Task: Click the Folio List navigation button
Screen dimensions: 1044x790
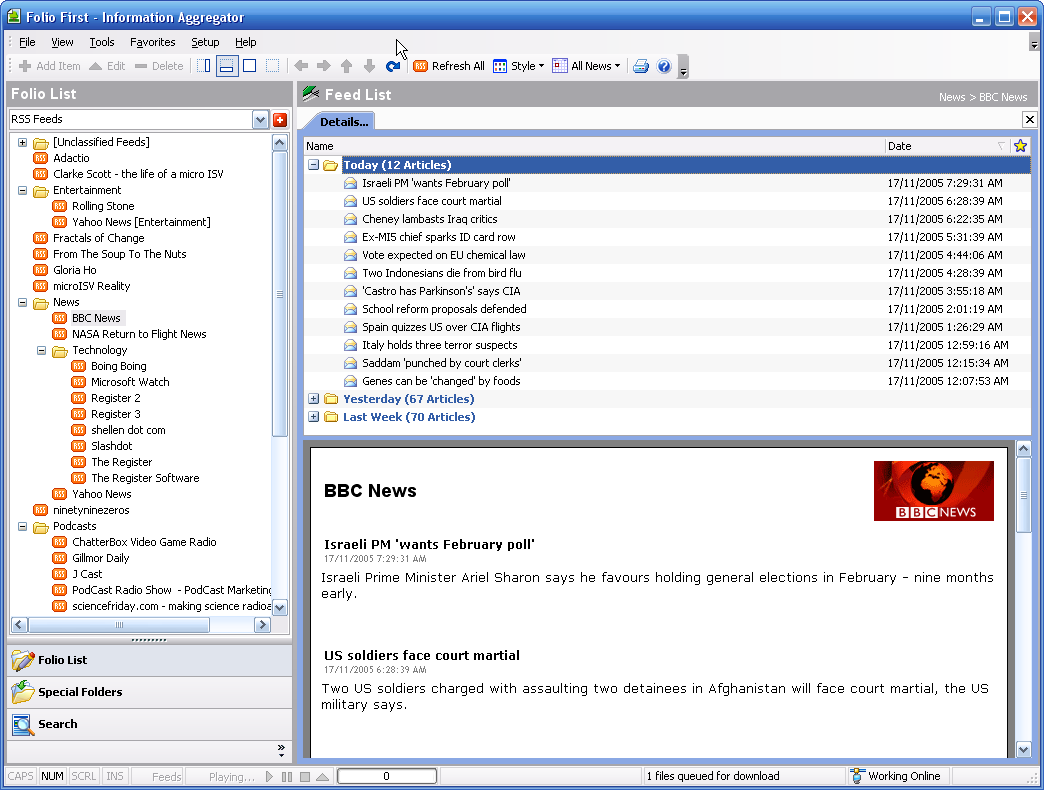Action: 149,660
